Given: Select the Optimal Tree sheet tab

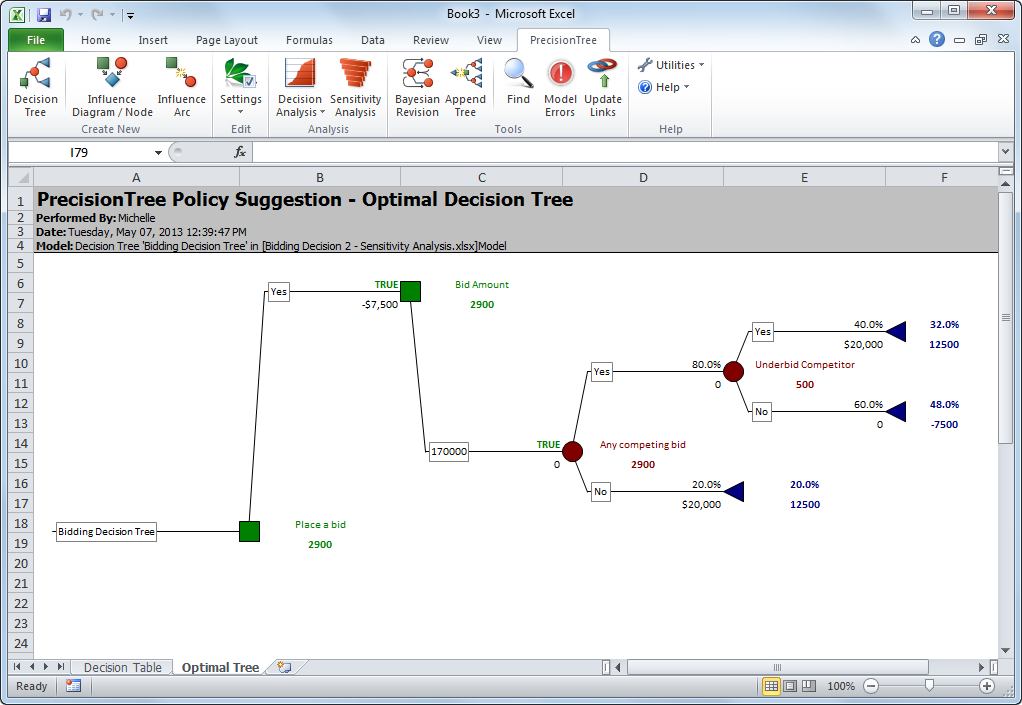Looking at the screenshot, I should [220, 667].
